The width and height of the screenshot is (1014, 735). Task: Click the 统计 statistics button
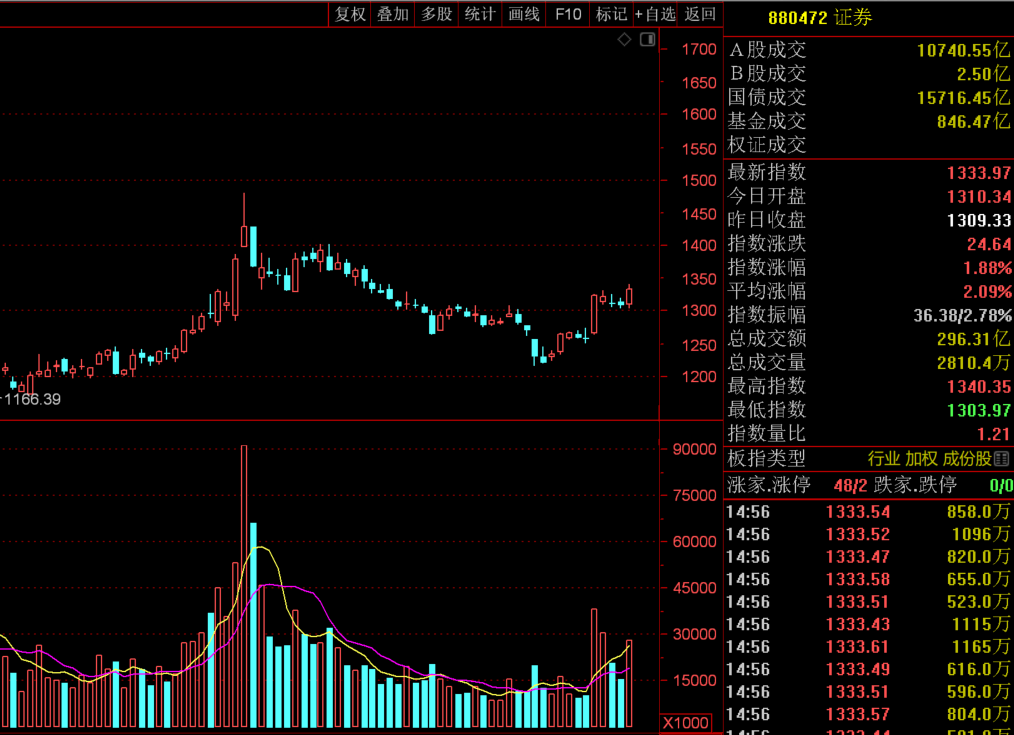tap(480, 14)
